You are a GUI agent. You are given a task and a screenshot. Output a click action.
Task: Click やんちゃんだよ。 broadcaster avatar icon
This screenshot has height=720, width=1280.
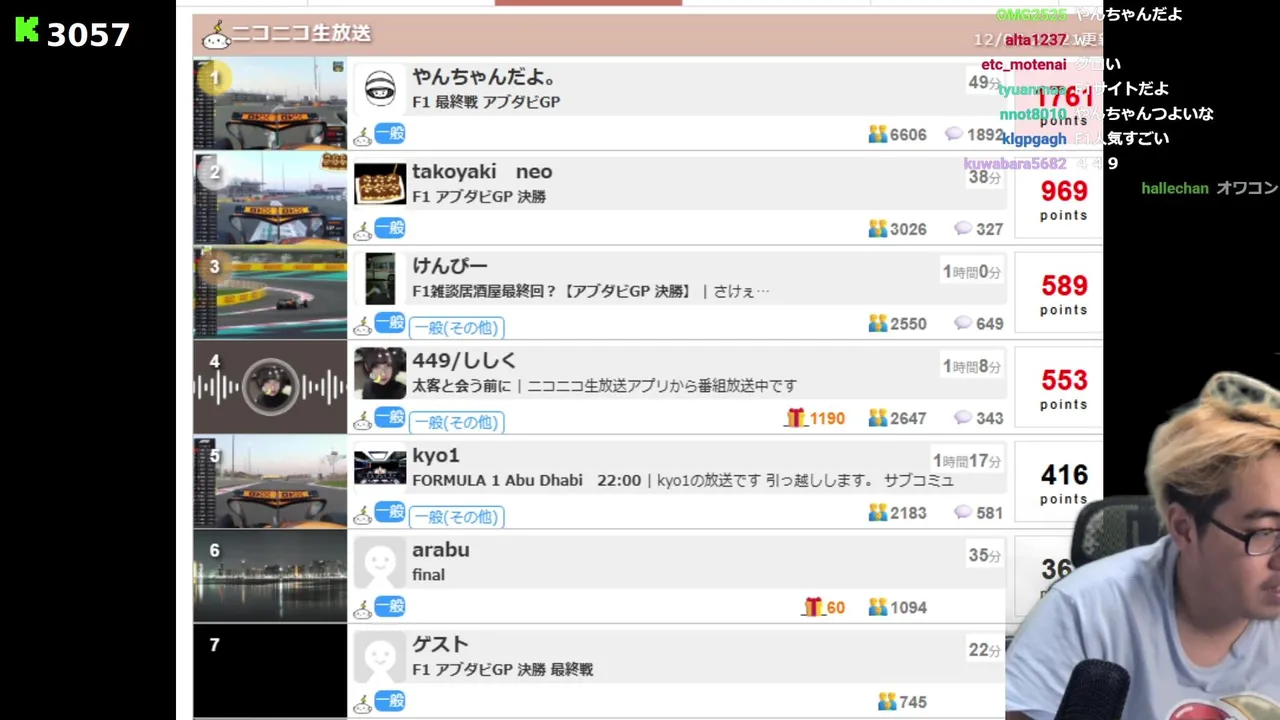380,89
